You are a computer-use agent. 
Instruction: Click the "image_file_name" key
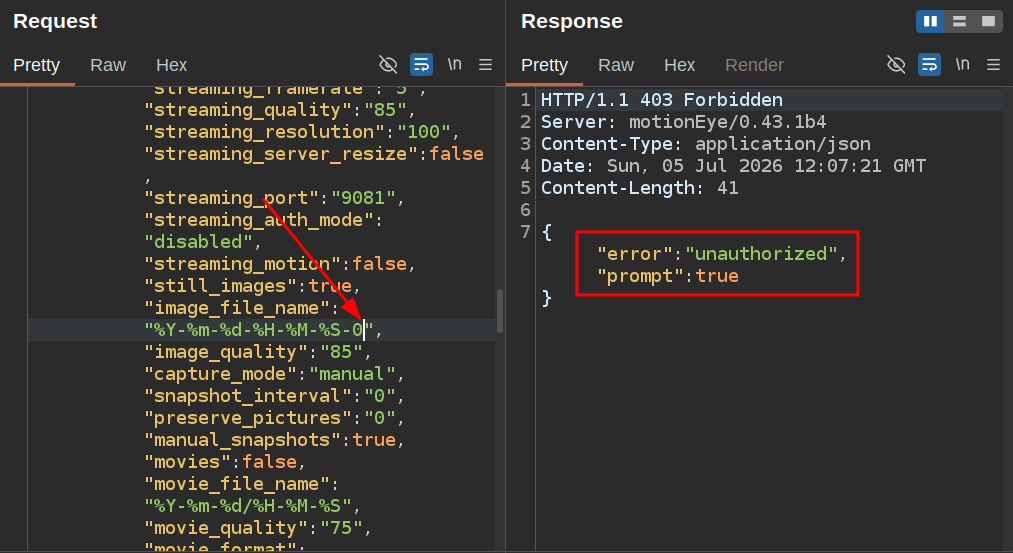click(237, 308)
